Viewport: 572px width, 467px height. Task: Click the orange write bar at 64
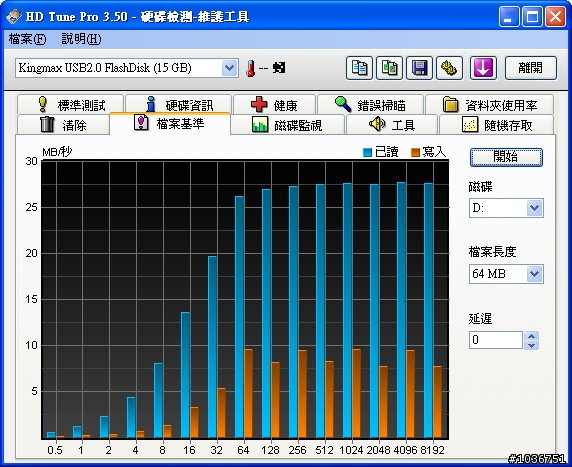pos(248,393)
